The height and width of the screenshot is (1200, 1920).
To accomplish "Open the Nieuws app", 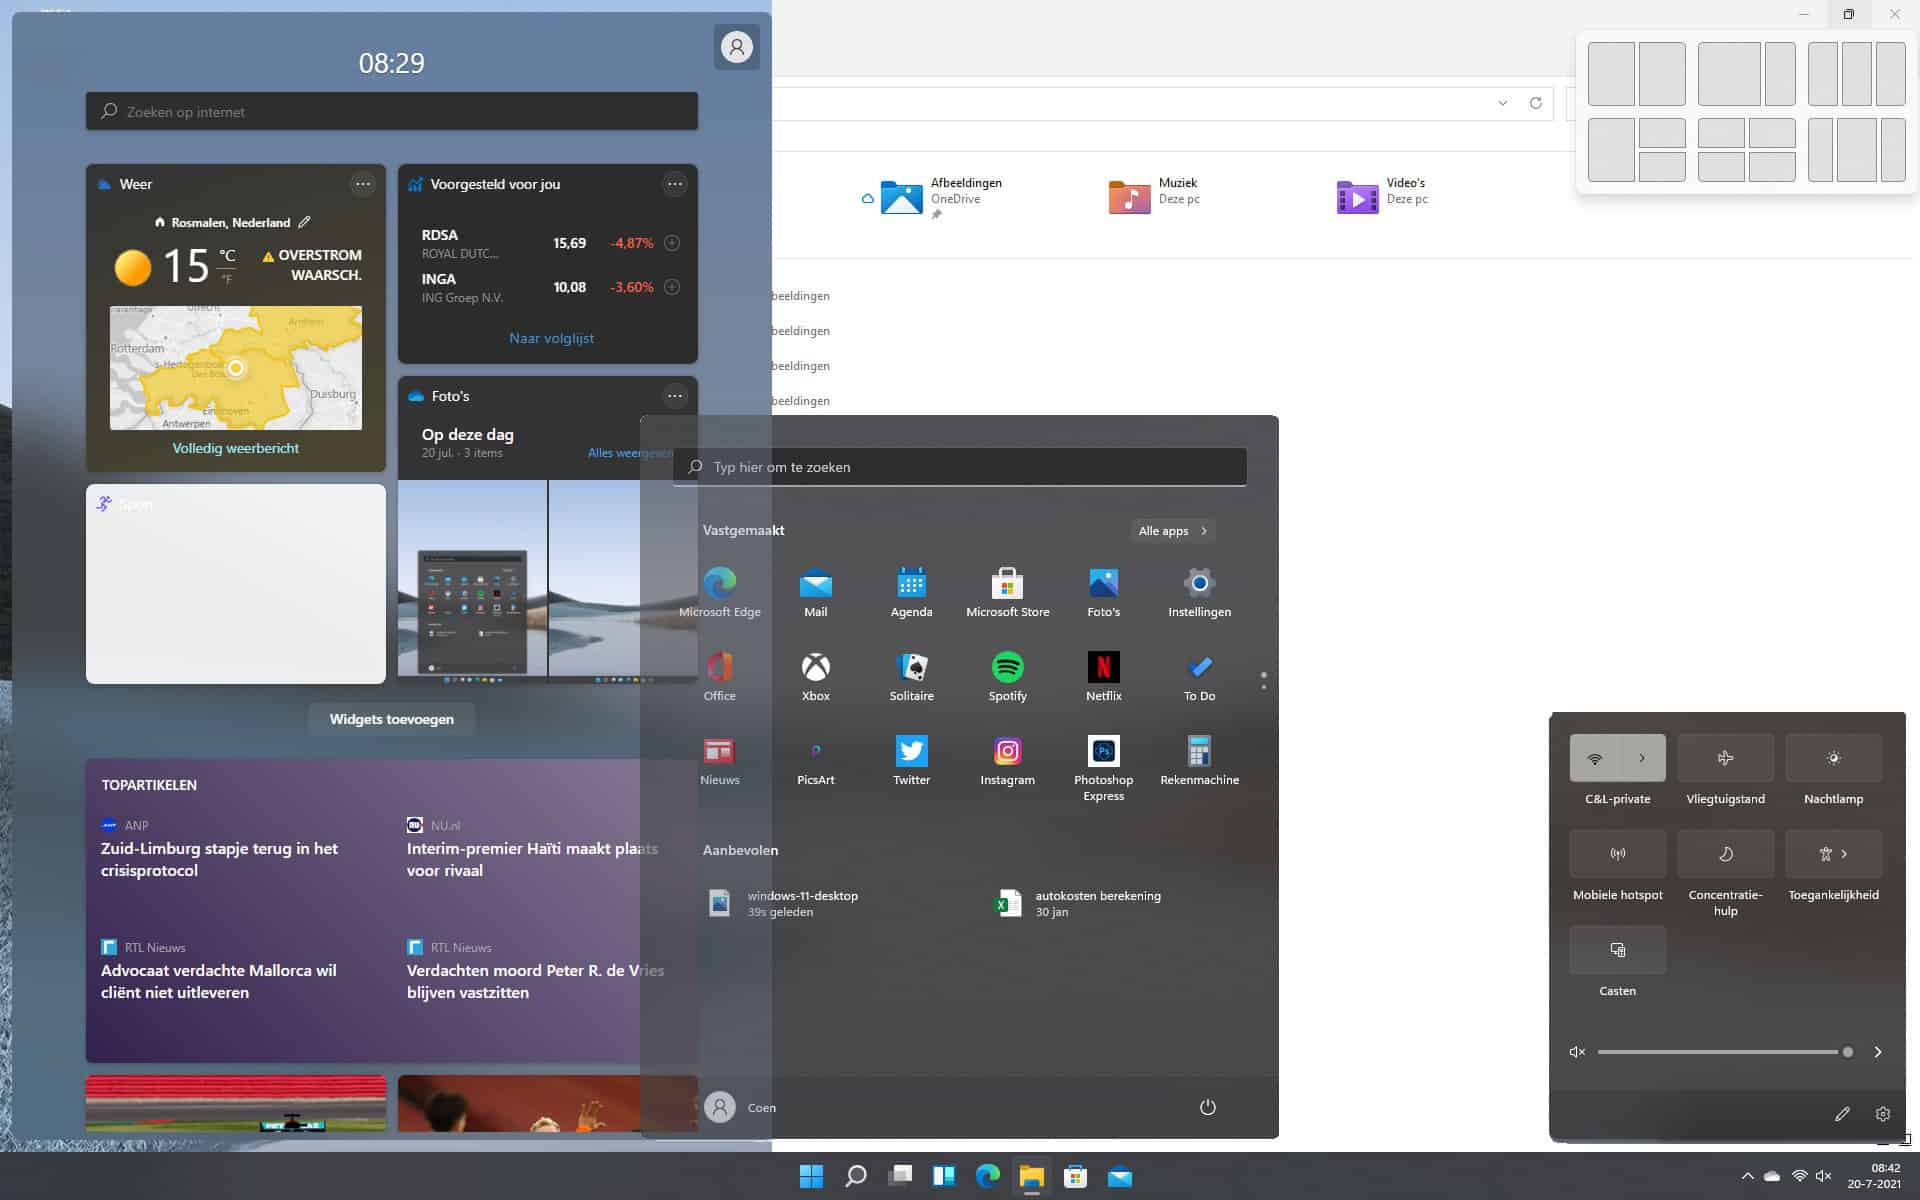I will 720,760.
